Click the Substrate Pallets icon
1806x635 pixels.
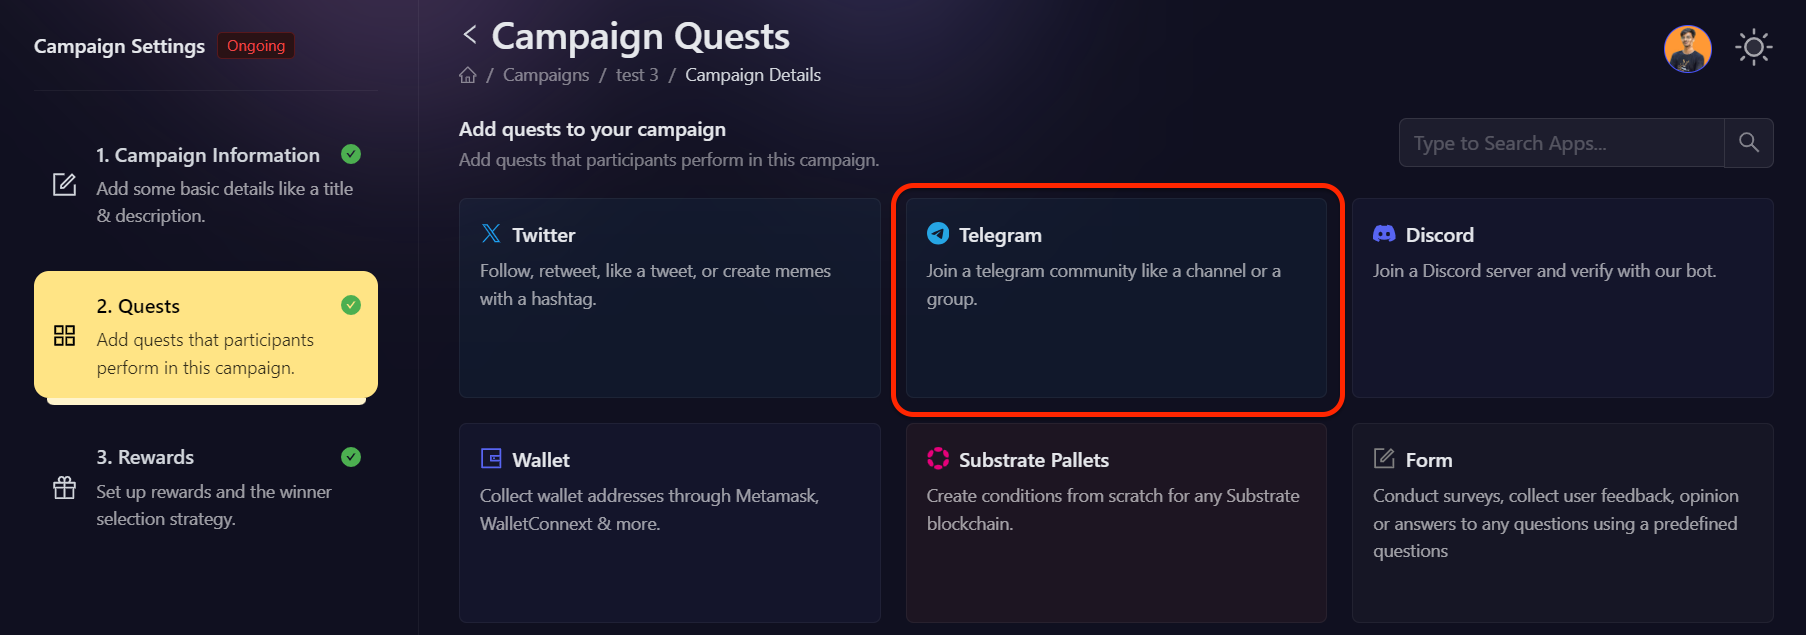pyautogui.click(x=938, y=459)
